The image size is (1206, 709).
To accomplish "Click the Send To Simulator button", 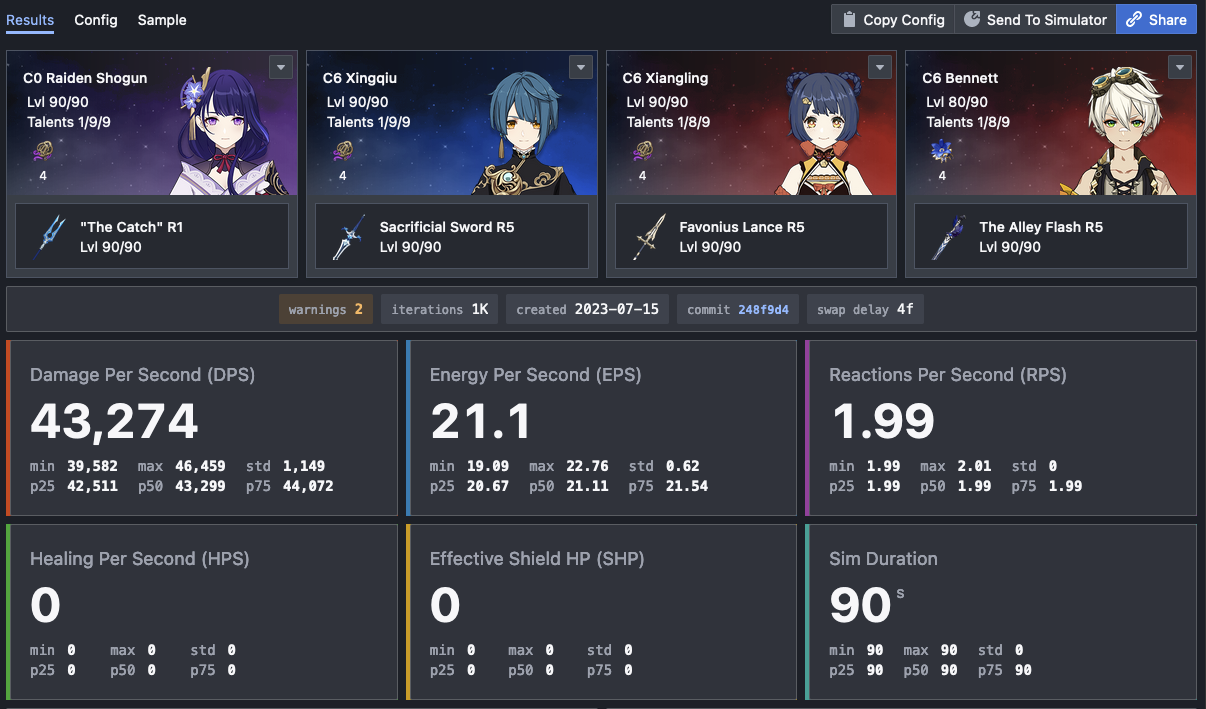I will coord(1035,20).
